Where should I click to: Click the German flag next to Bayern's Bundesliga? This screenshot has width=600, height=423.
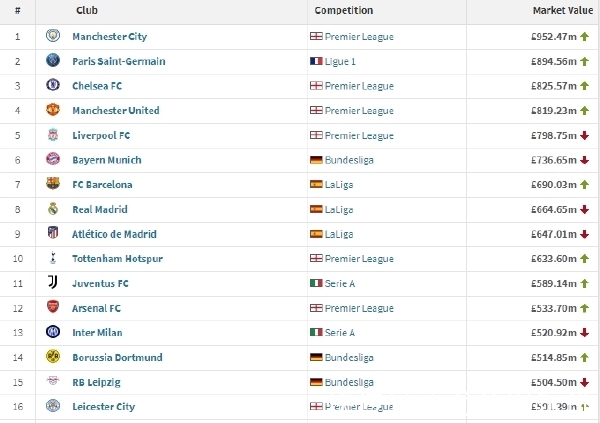pos(316,160)
